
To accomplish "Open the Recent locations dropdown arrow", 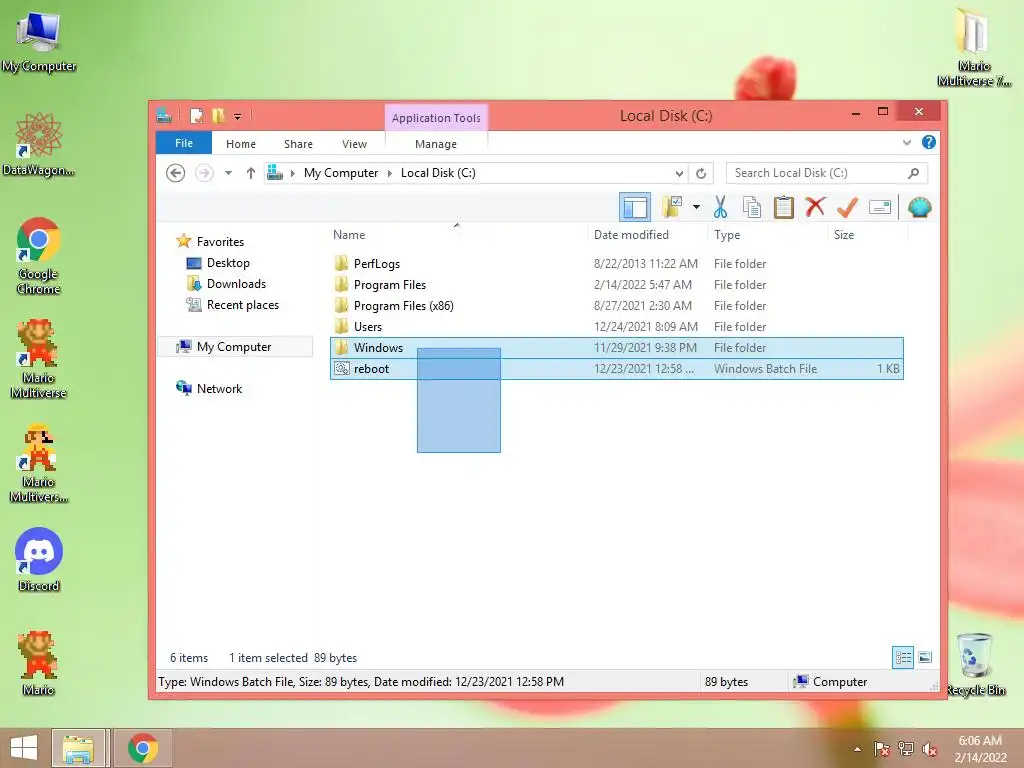I will (229, 173).
